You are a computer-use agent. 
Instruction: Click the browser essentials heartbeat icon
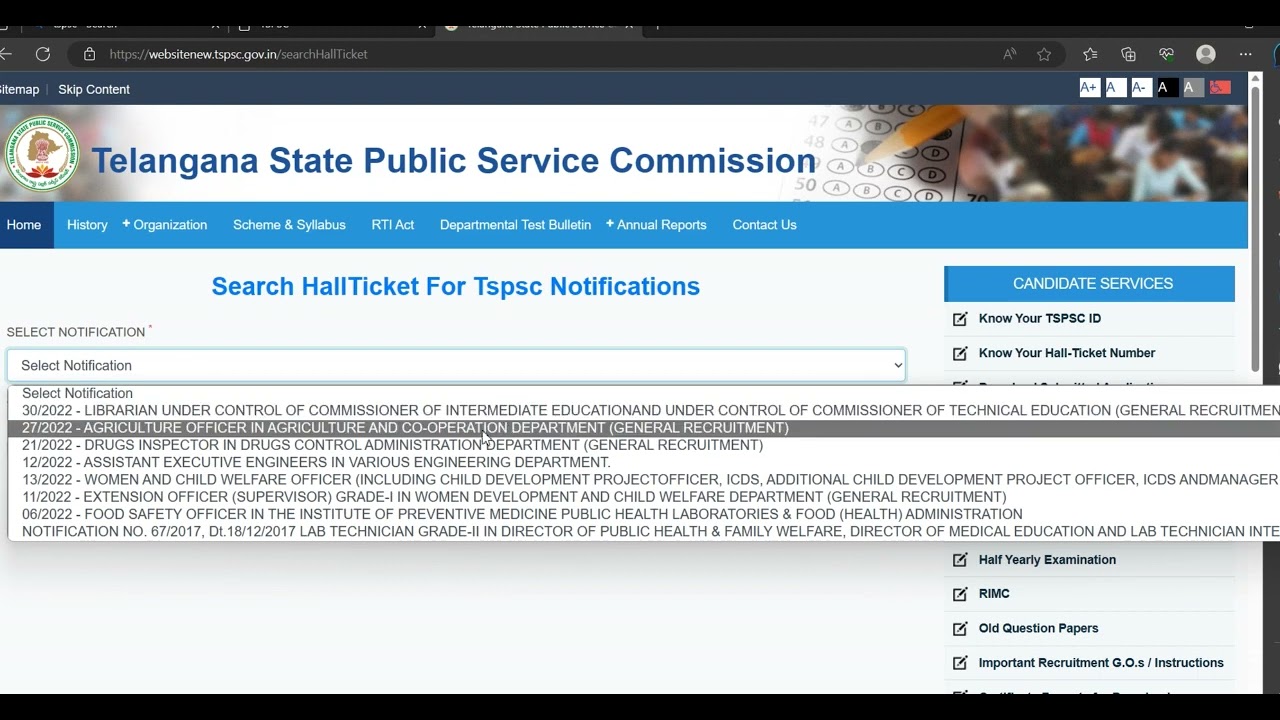[x=1166, y=54]
